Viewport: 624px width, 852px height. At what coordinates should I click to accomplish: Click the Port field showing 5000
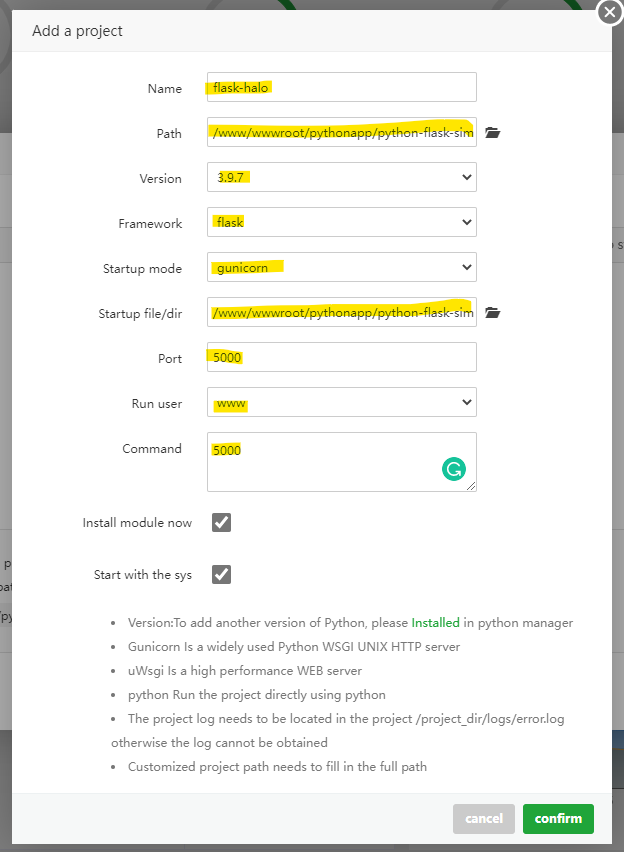click(340, 356)
